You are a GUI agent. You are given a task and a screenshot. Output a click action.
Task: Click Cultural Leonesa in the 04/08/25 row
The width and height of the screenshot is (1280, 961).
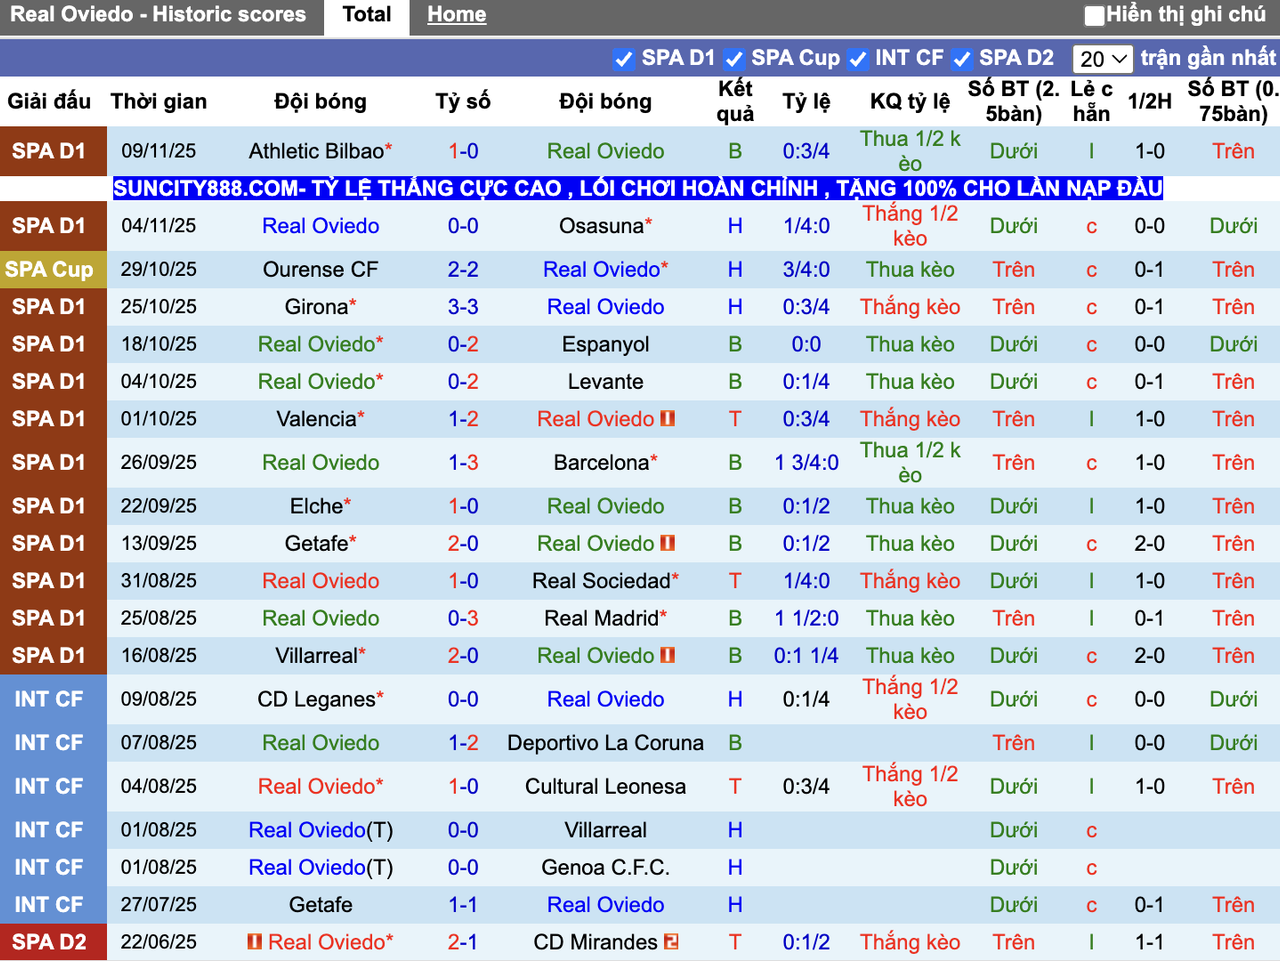coord(605,786)
